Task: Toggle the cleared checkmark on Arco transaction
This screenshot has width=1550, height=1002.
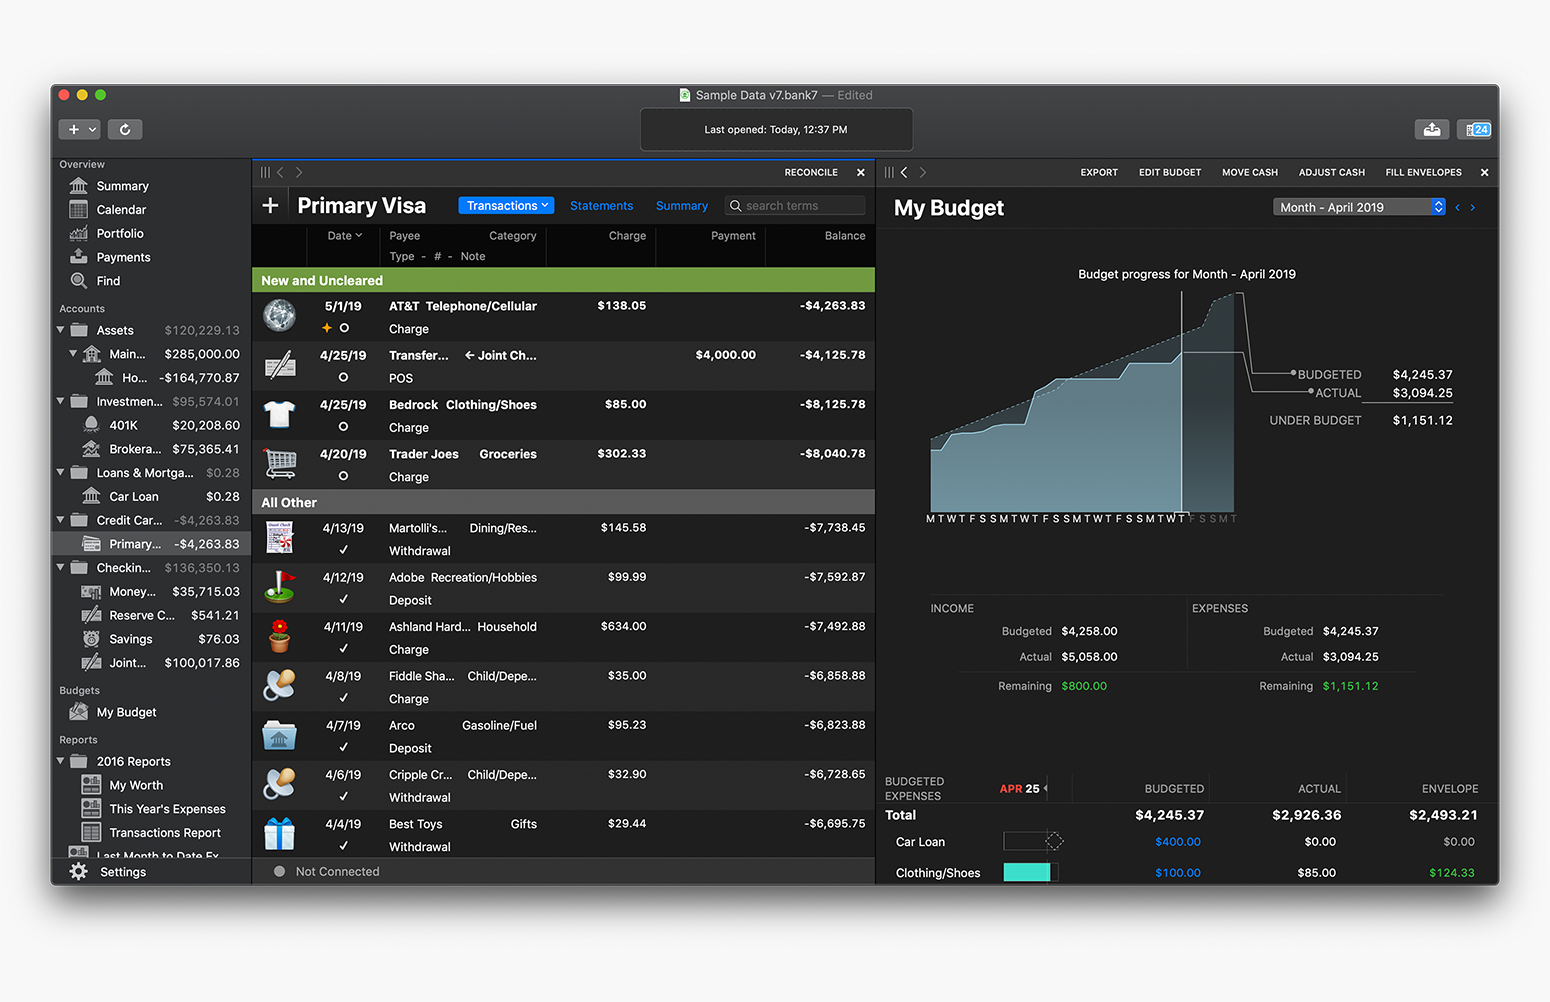Action: click(343, 747)
